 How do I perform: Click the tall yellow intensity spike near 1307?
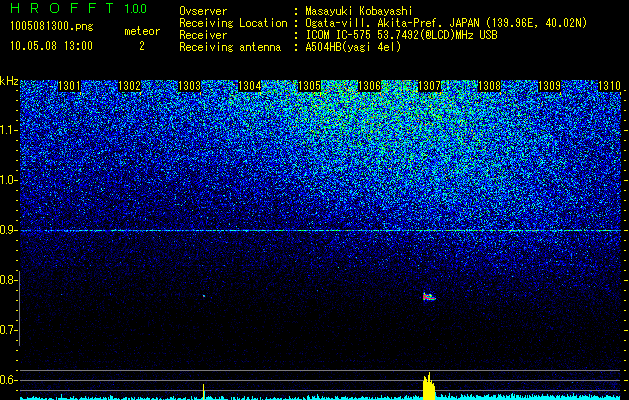[x=429, y=386]
